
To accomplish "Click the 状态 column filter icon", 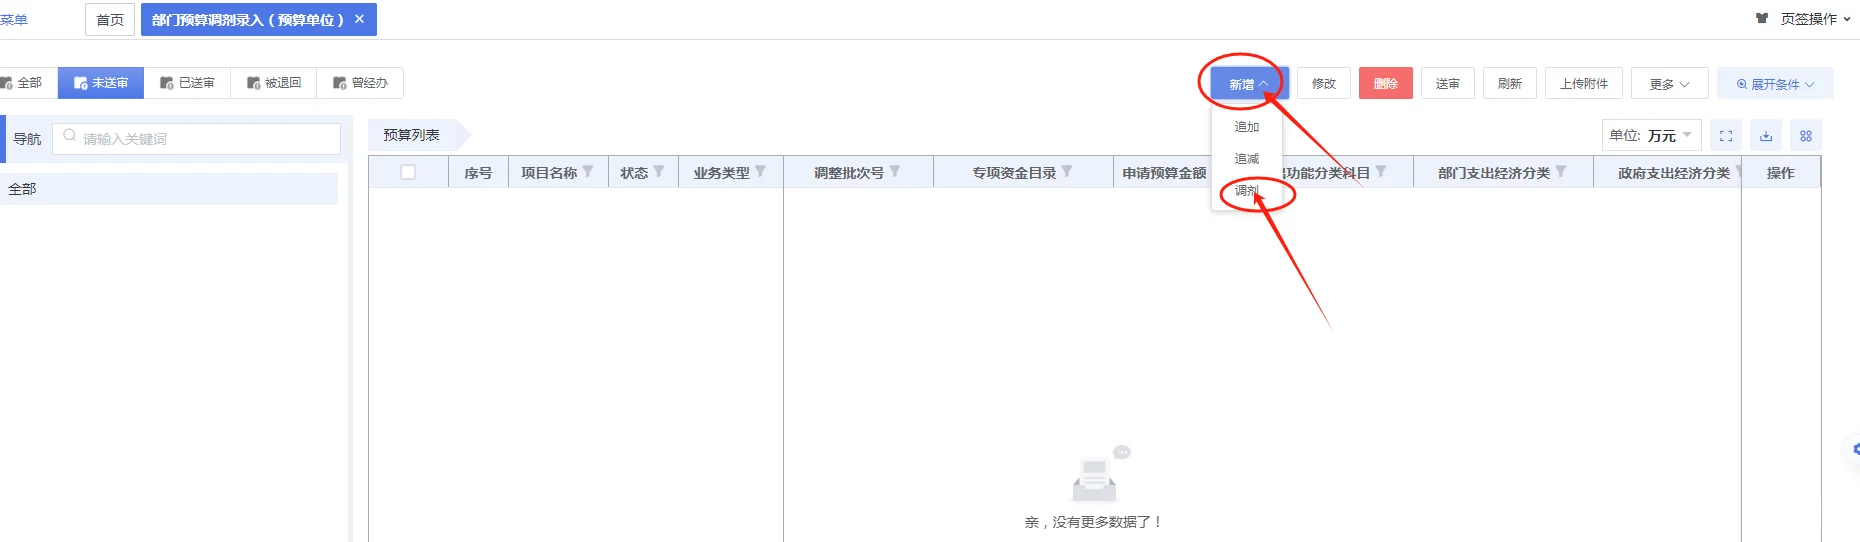I will tap(659, 172).
